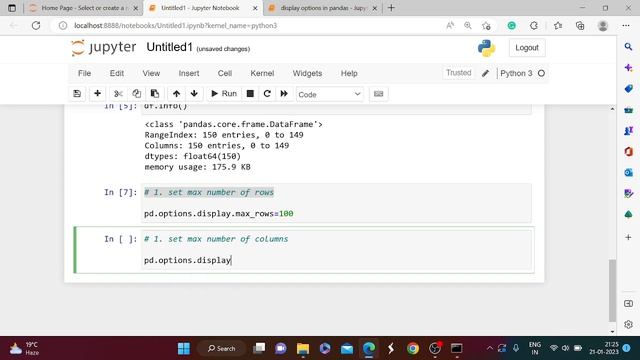Open Favorites list icon
The width and height of the screenshot is (640, 360).
point(558,25)
